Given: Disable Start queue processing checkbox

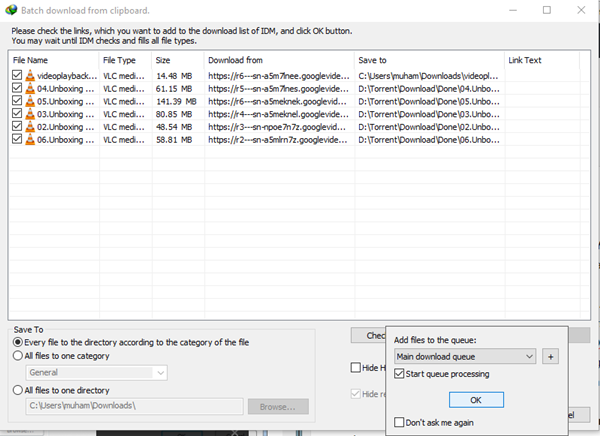Looking at the screenshot, I should click(401, 374).
